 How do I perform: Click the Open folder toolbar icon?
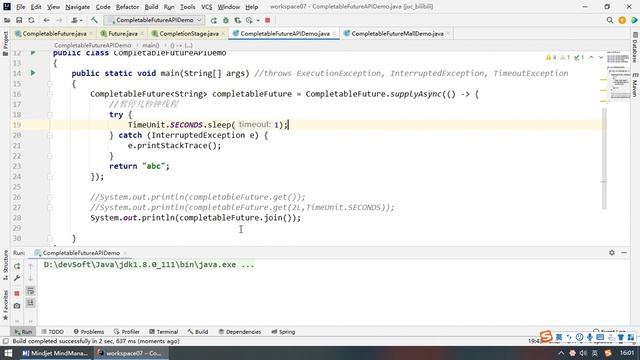(x=7, y=20)
